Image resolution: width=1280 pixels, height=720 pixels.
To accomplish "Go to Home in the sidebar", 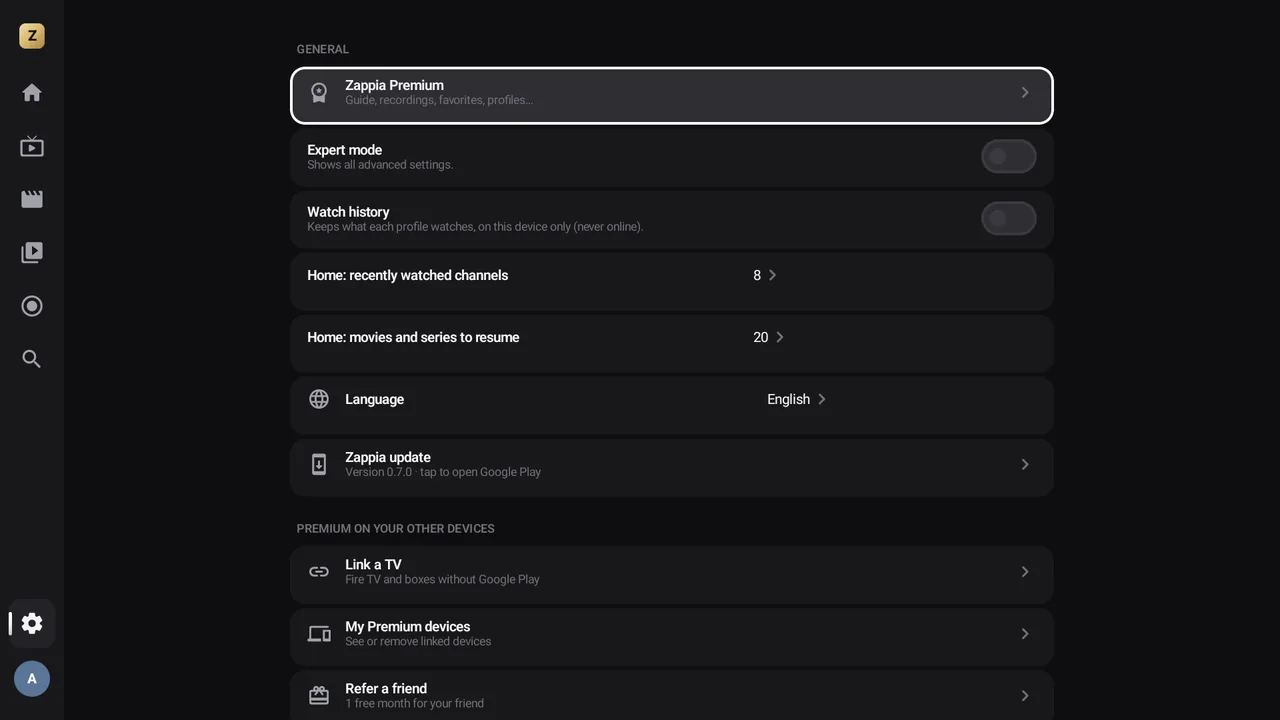I will point(32,93).
